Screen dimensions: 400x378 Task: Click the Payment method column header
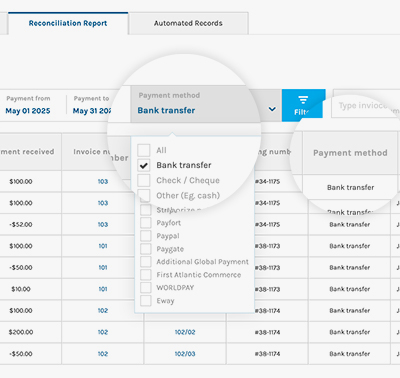350,153
